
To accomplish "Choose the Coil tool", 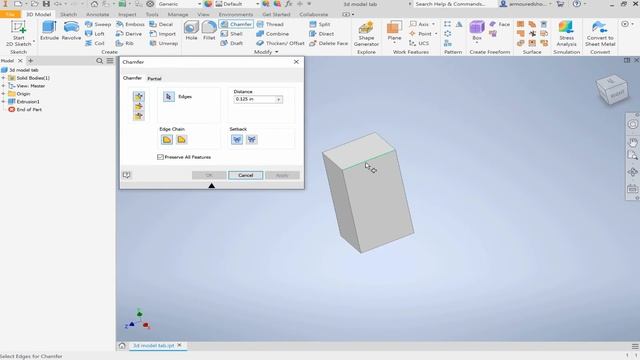I will 95,43.
